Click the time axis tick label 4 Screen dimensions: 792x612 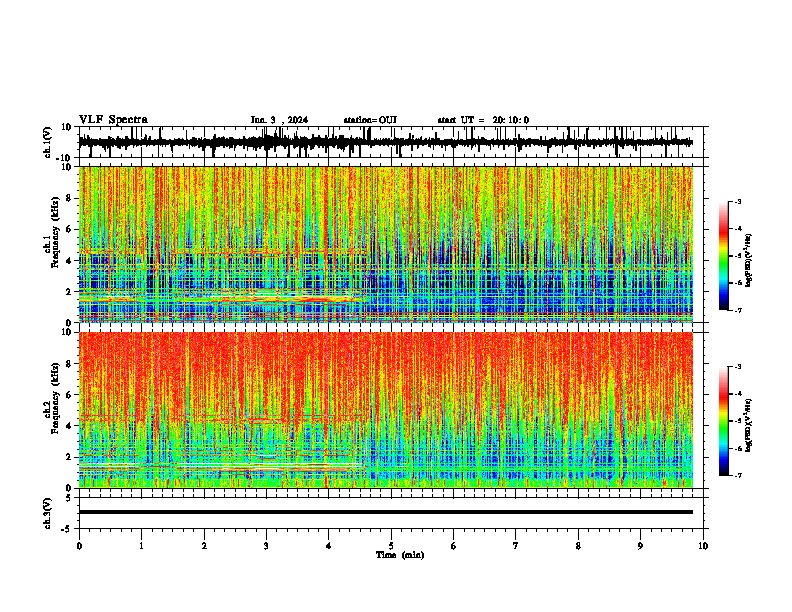pyautogui.click(x=329, y=546)
